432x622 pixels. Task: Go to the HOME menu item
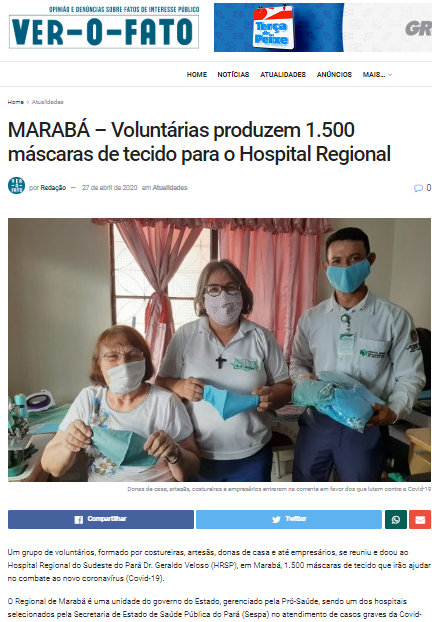click(x=197, y=75)
